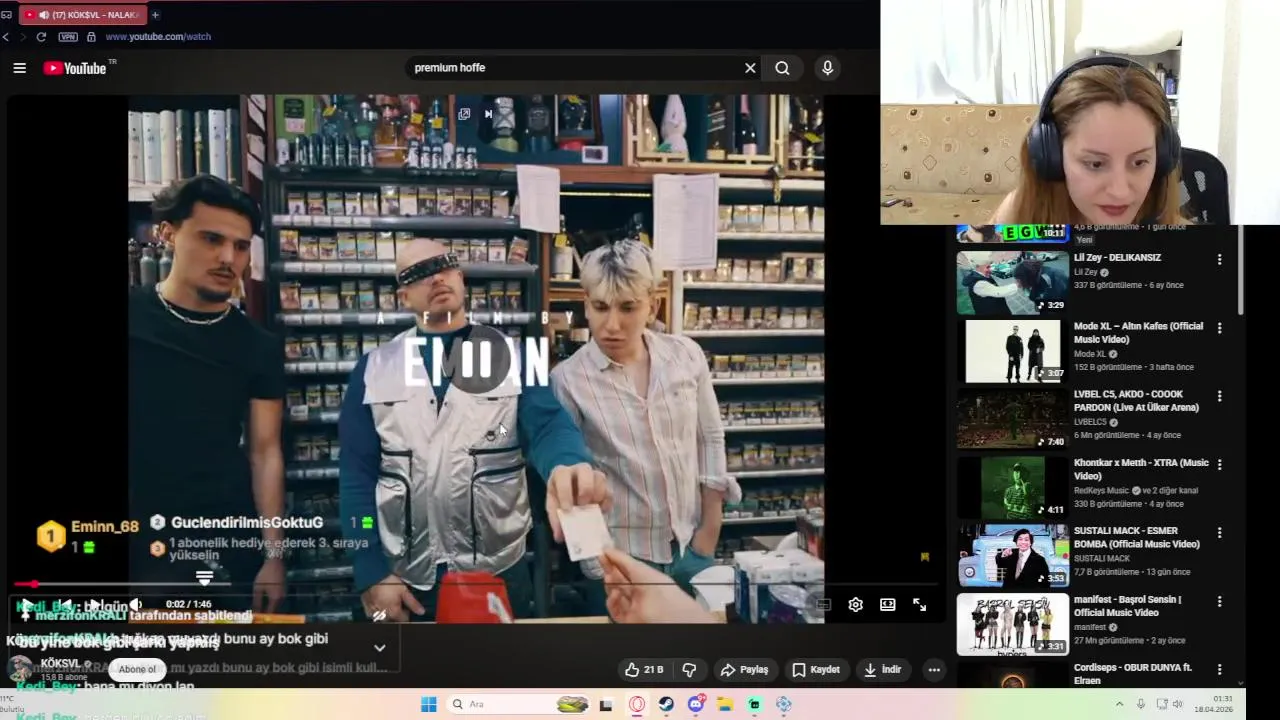
Task: Open video settings gear
Action: coord(855,605)
